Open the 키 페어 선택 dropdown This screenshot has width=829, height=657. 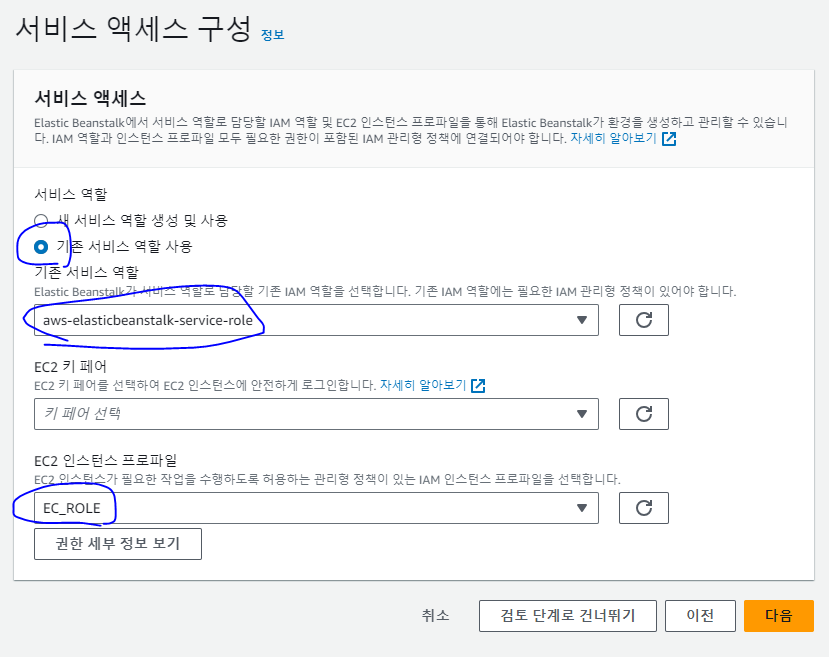(316, 414)
